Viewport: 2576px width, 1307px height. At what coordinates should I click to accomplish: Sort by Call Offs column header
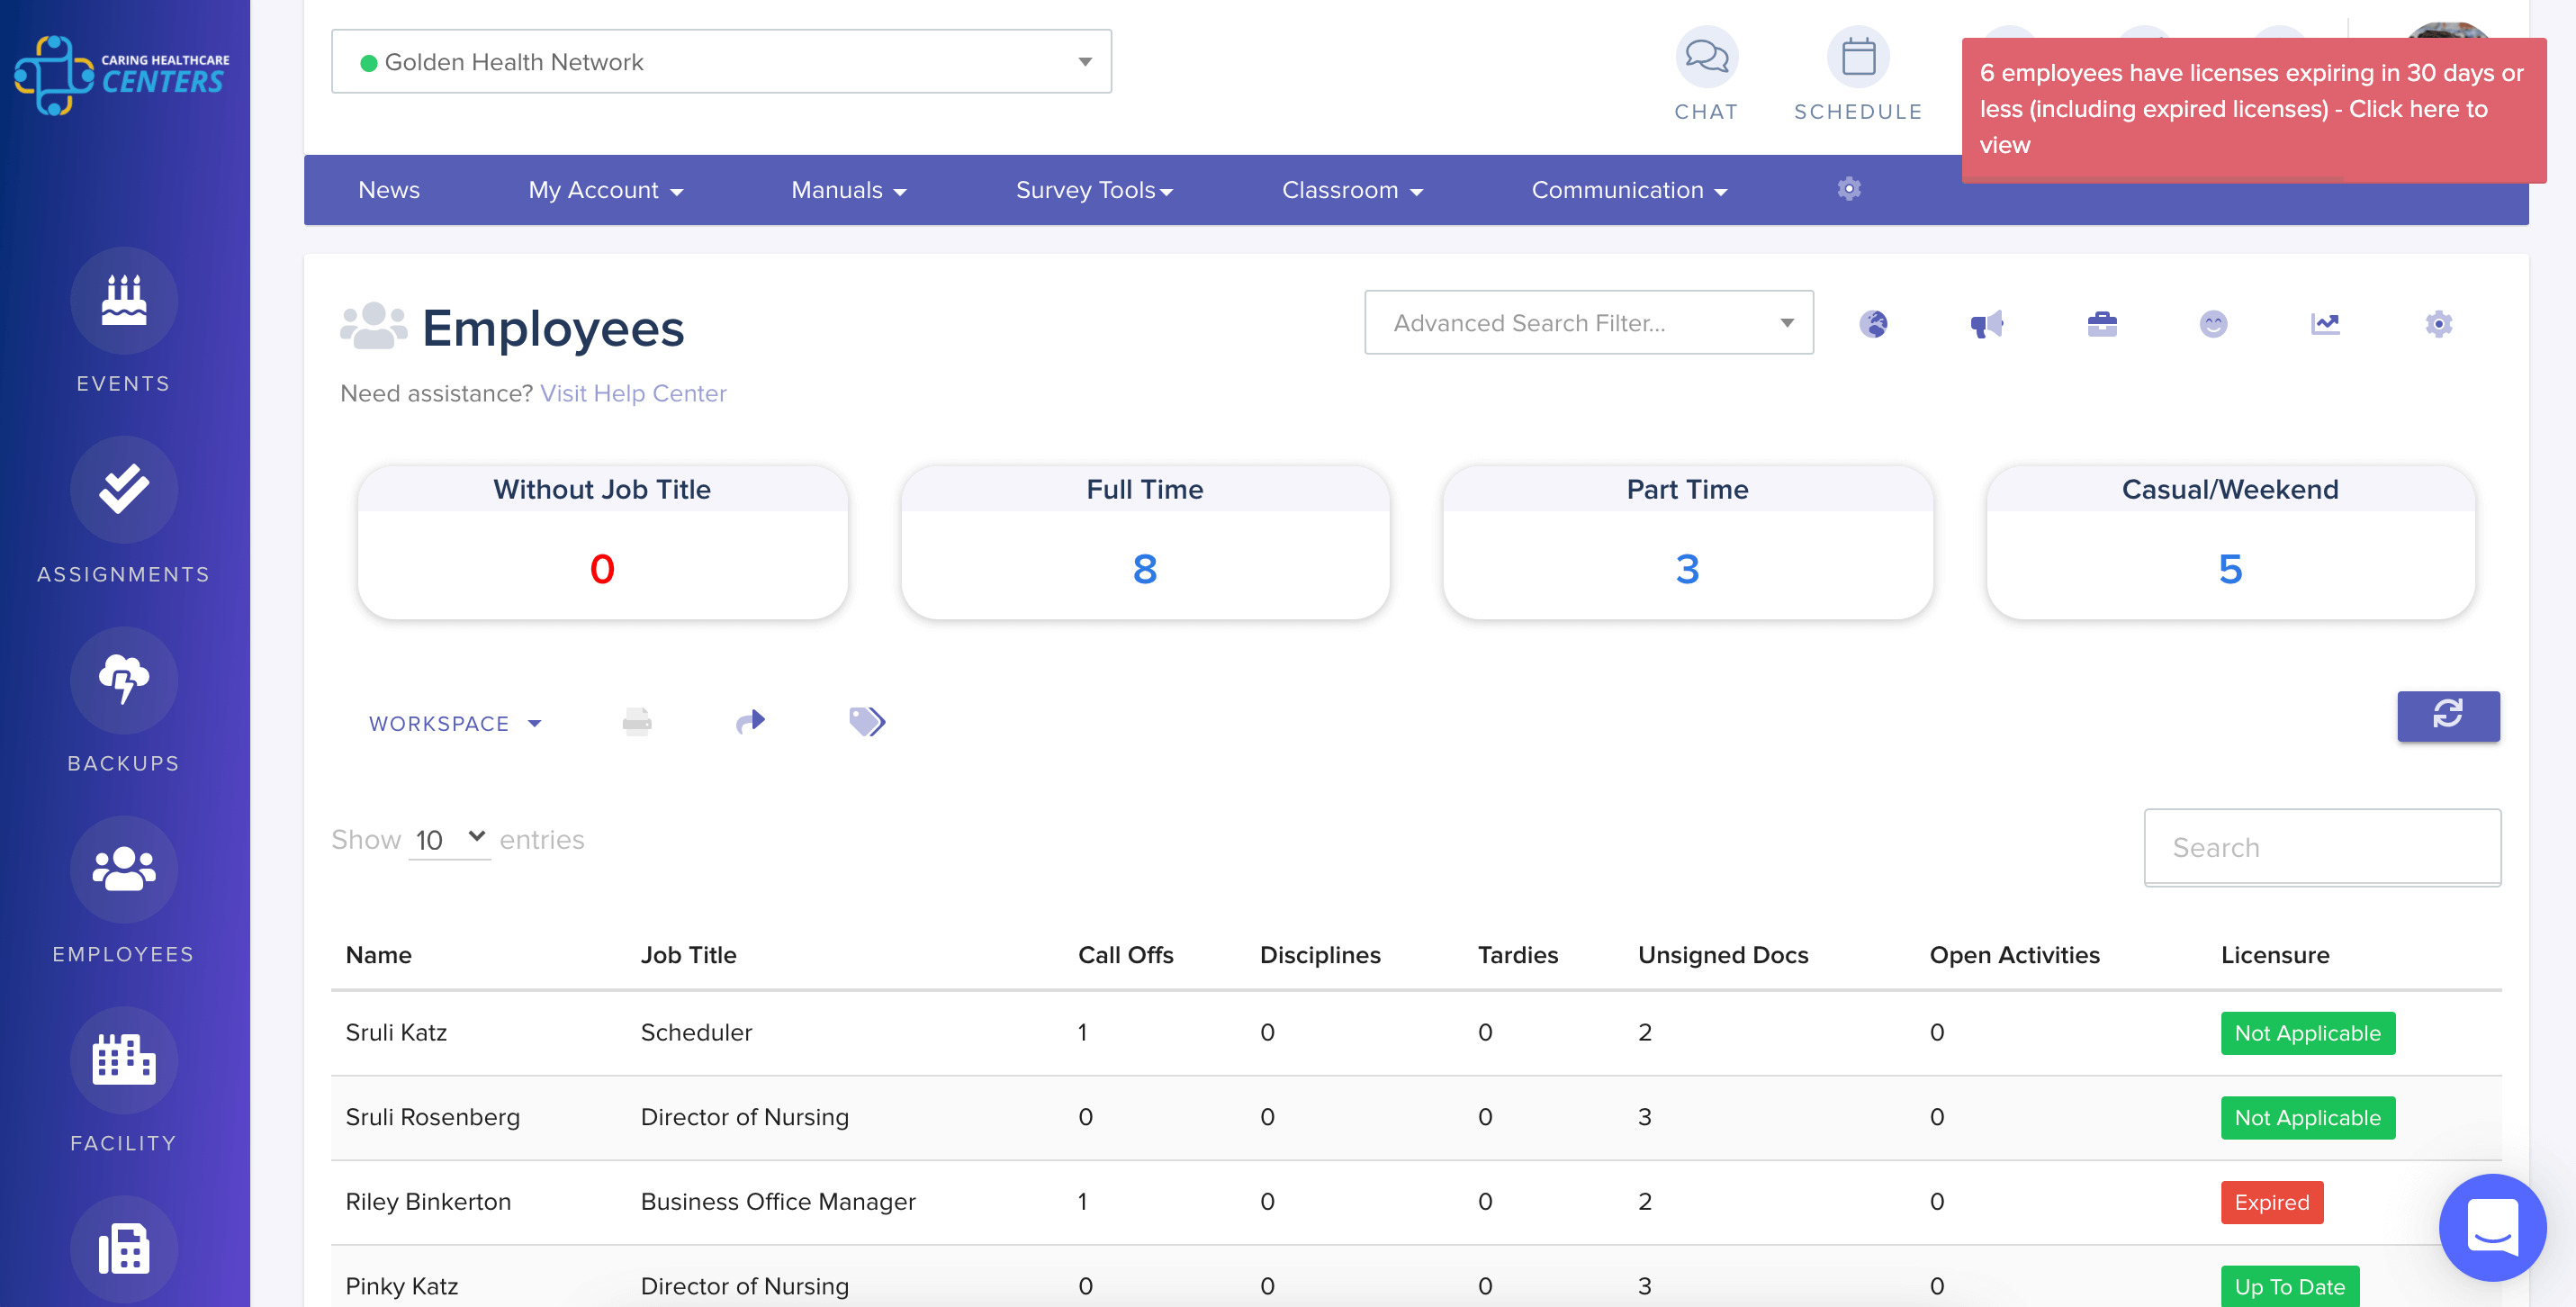(x=1125, y=955)
